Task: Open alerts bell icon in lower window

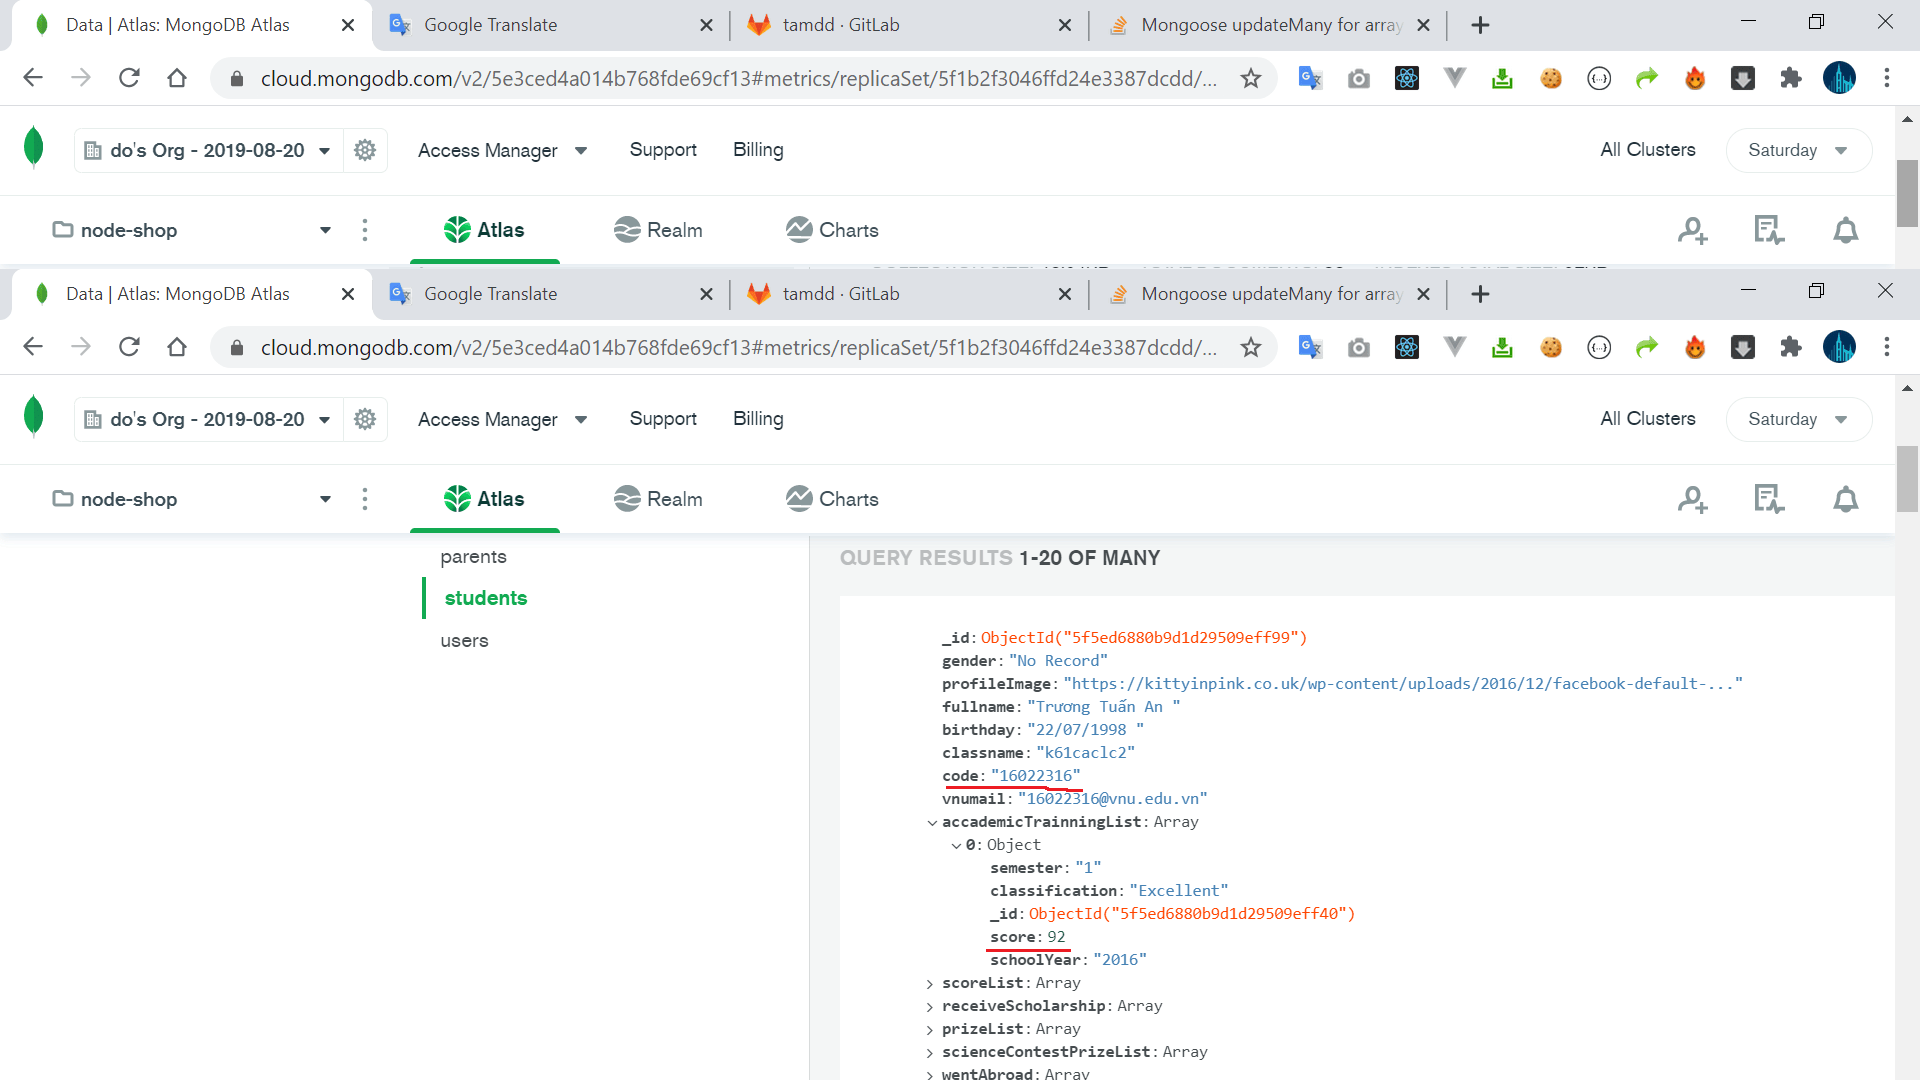Action: point(1846,499)
